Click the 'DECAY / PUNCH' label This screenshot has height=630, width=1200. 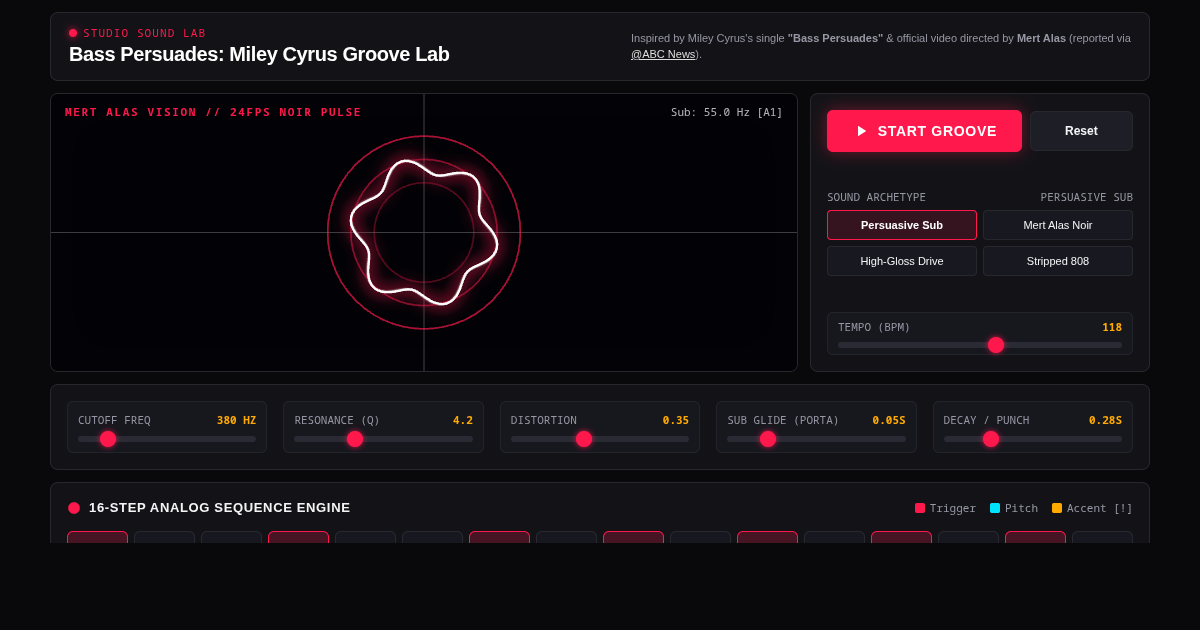(986, 421)
